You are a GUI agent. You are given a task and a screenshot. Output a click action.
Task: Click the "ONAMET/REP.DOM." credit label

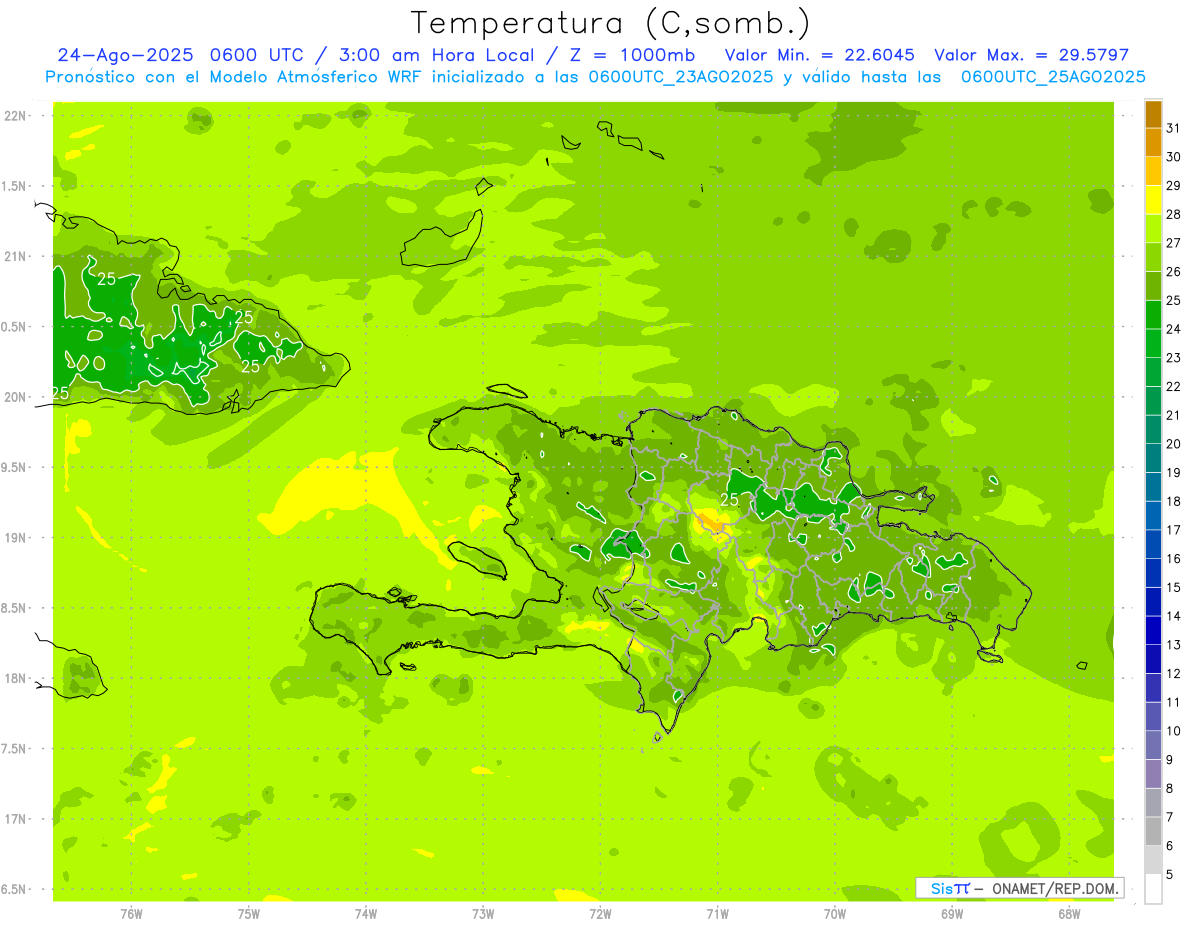1055,888
